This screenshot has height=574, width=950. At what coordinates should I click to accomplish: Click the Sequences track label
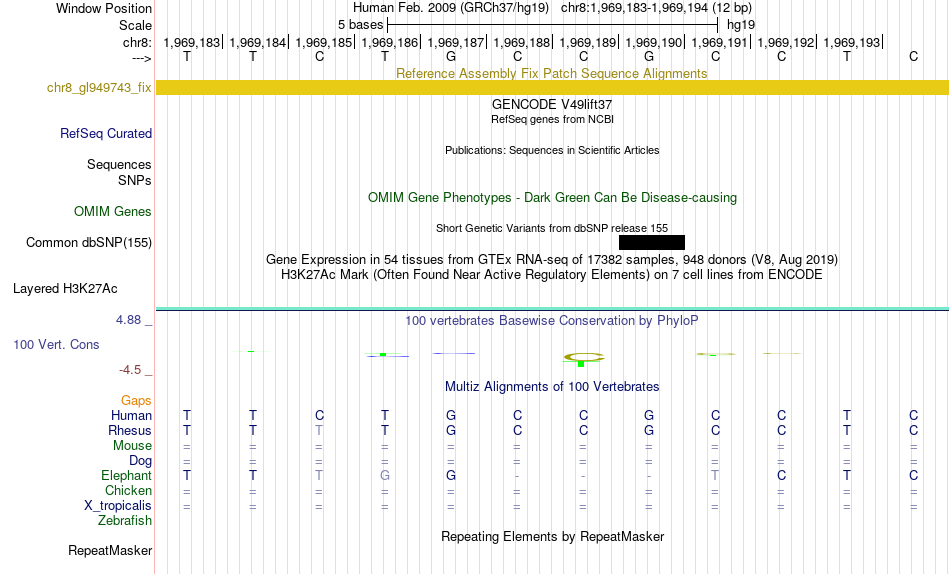click(119, 164)
